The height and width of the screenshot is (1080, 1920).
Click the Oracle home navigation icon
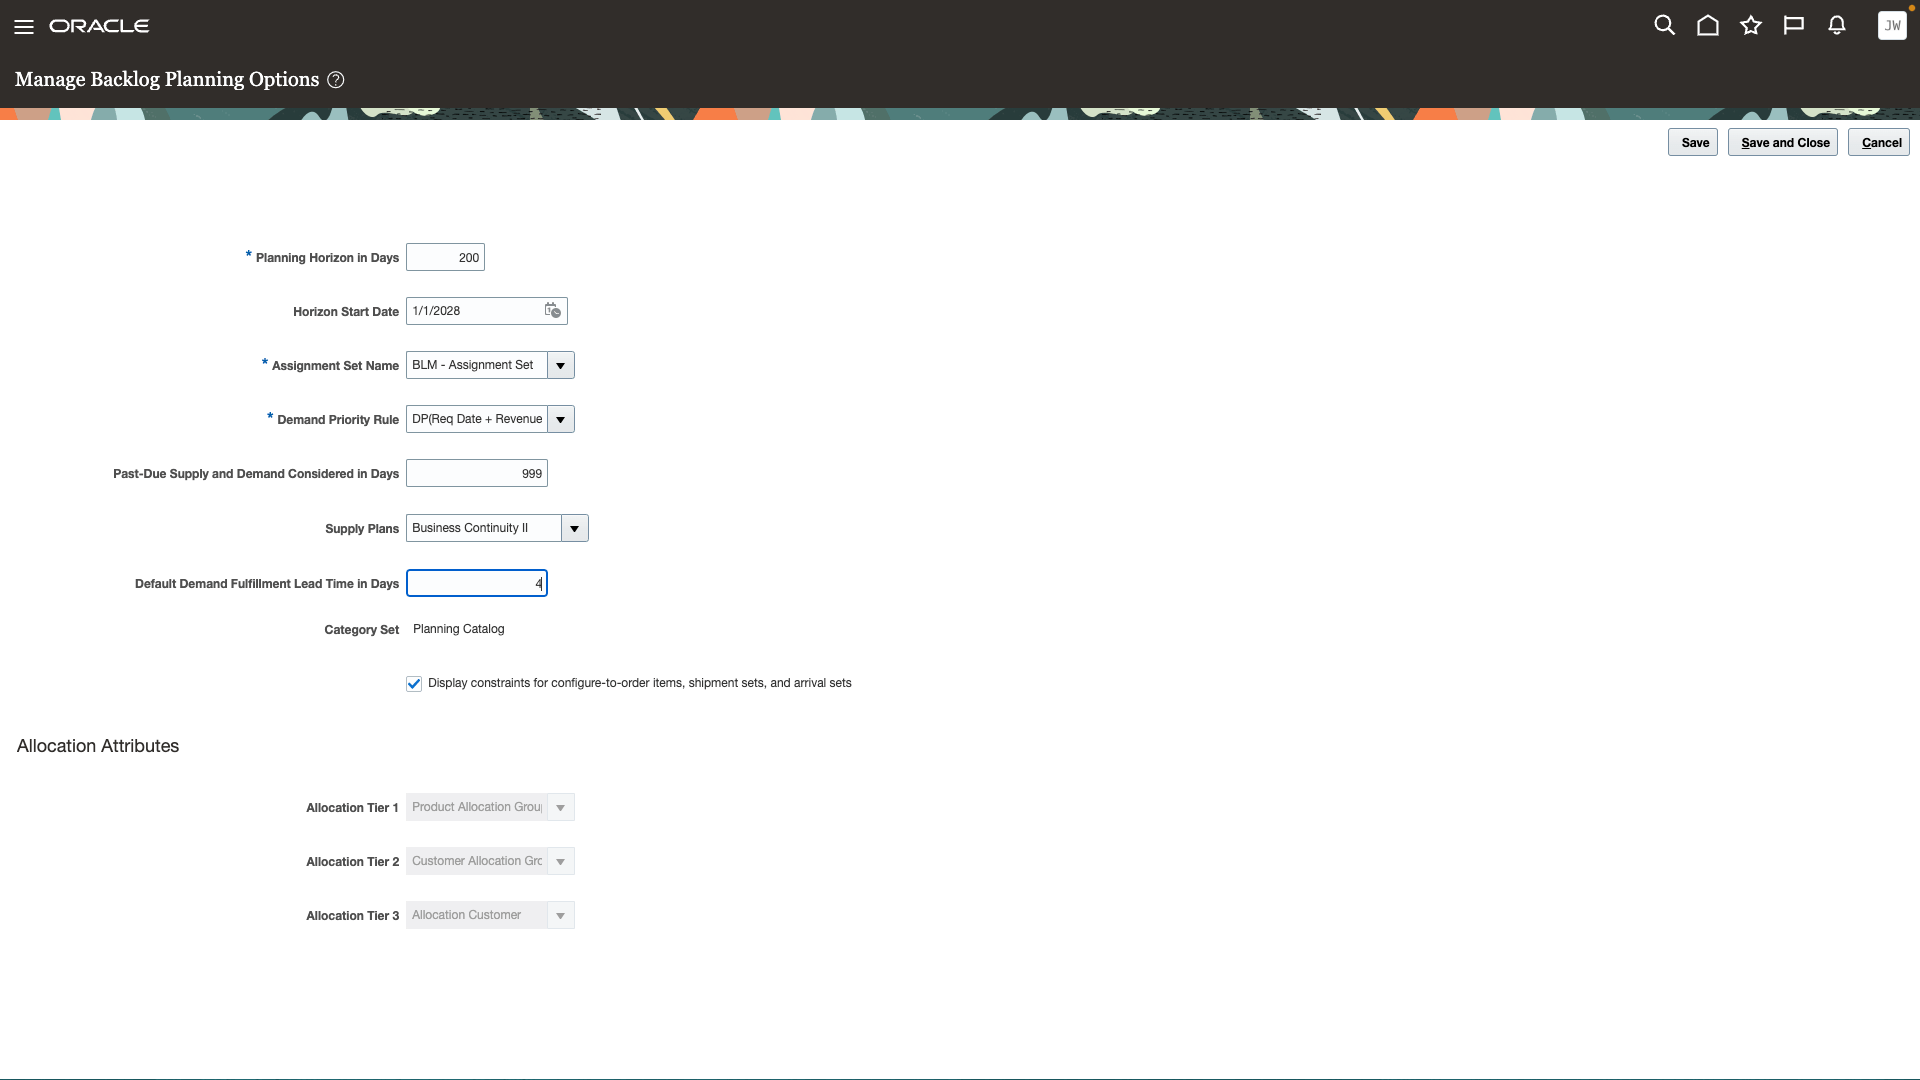pyautogui.click(x=1709, y=25)
